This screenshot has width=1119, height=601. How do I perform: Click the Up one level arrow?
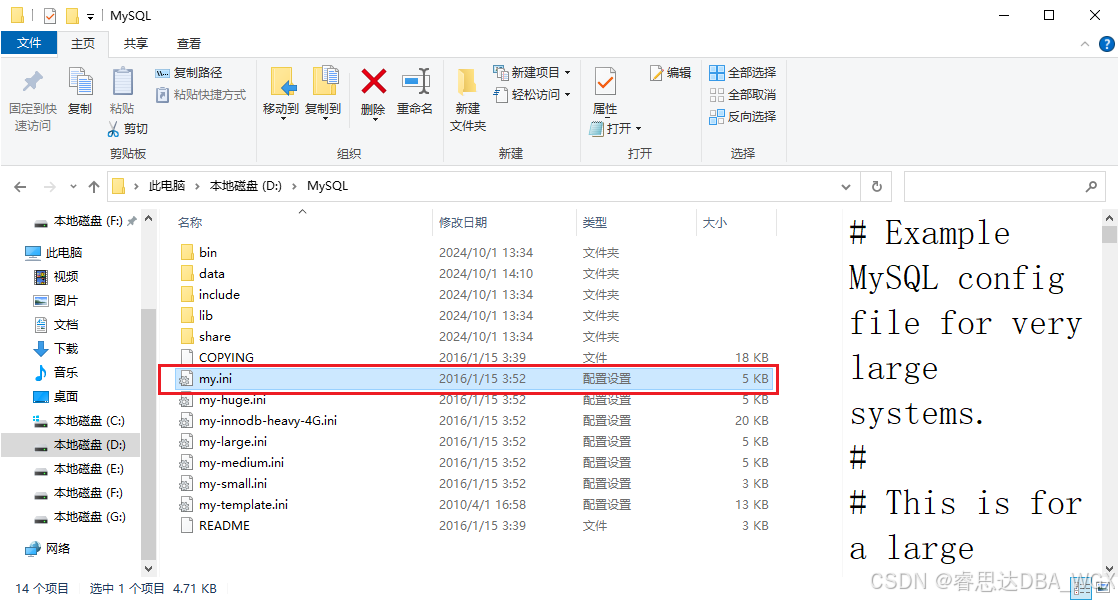click(x=93, y=187)
